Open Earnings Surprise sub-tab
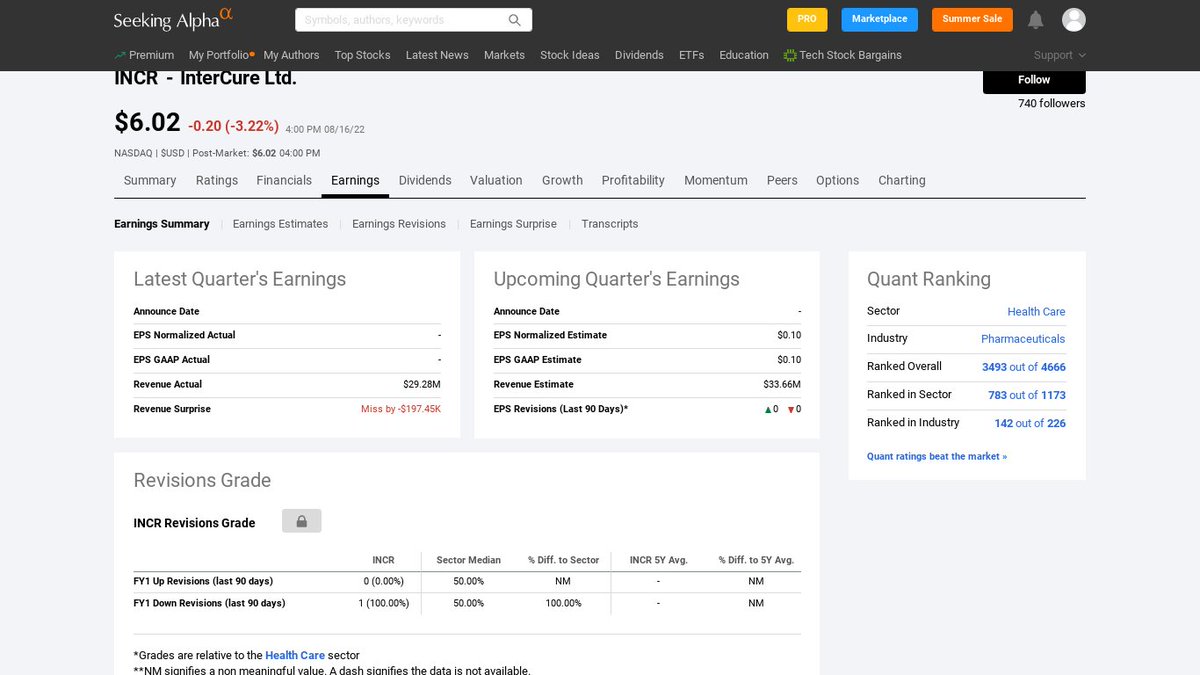1200x675 pixels. (x=513, y=224)
